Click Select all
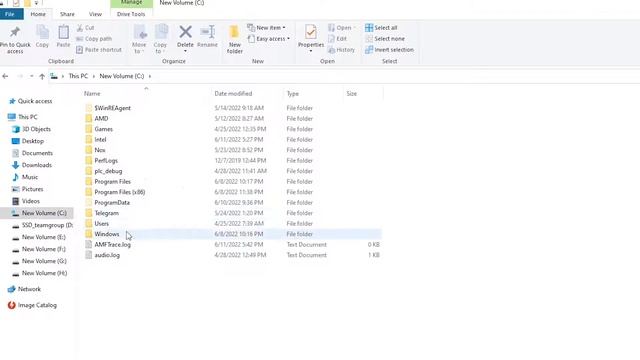The height and width of the screenshot is (360, 640). point(381,28)
